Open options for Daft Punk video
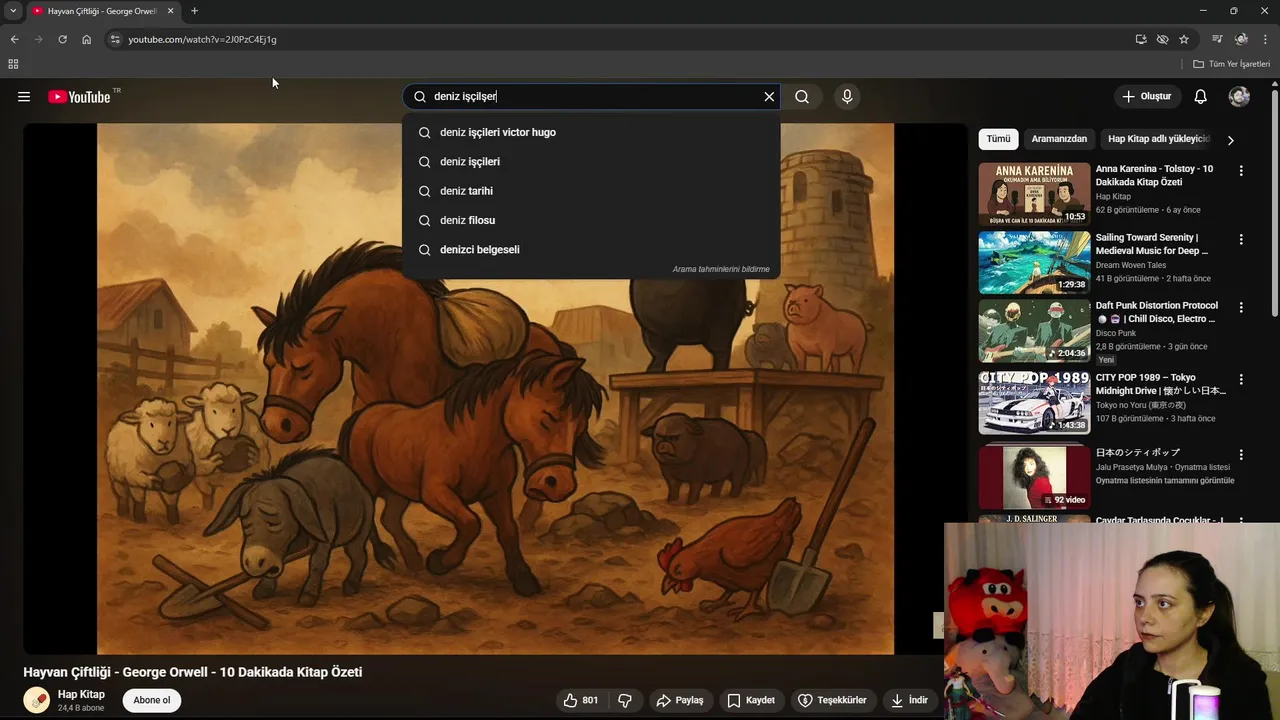Viewport: 1280px width, 720px height. point(1241,308)
